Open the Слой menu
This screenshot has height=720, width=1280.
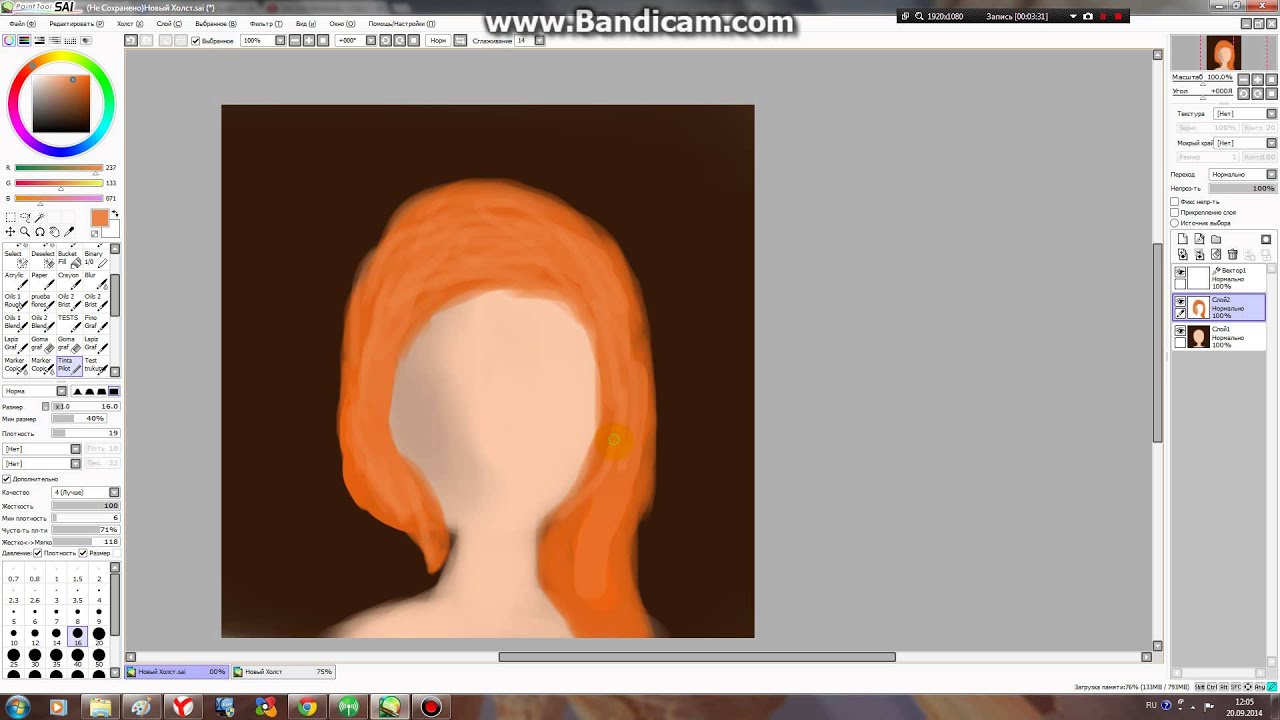(x=169, y=23)
